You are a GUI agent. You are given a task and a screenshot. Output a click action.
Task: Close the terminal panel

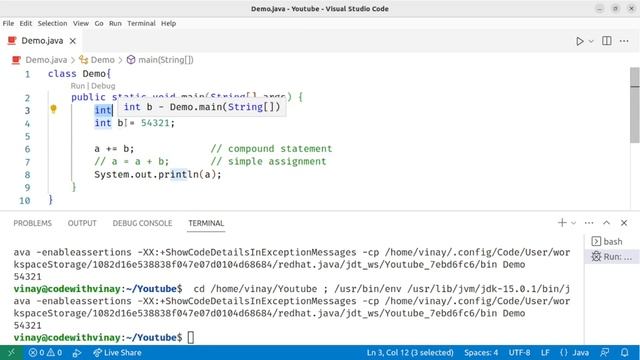tap(624, 223)
